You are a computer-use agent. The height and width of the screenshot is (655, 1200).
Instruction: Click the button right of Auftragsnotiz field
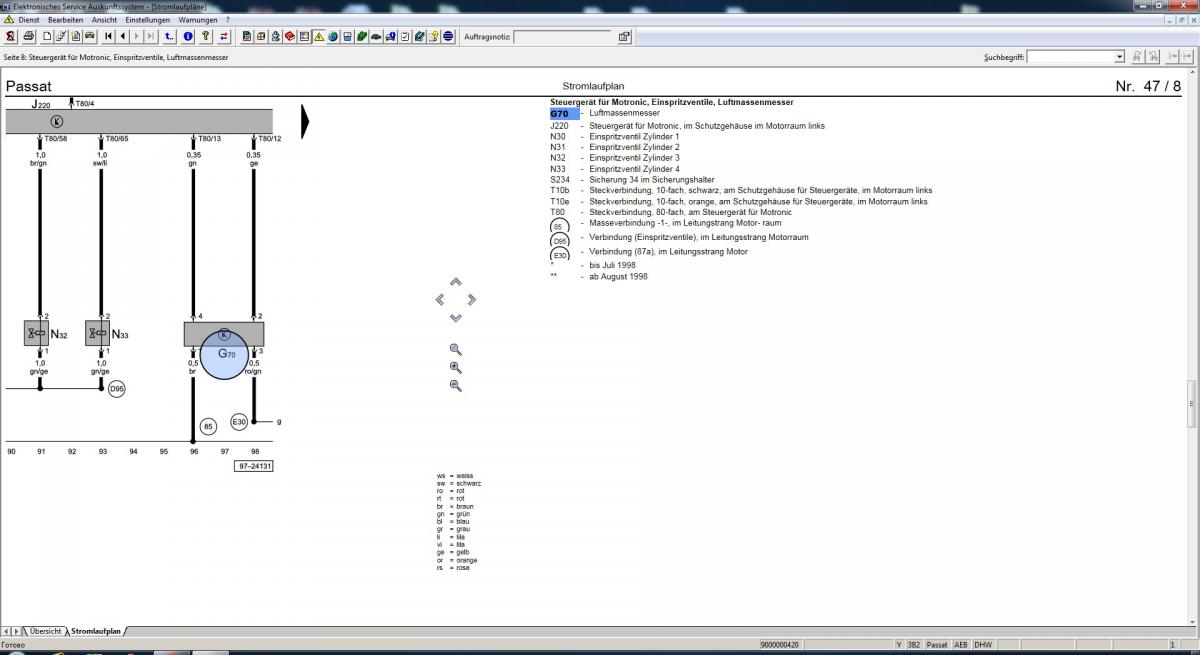tap(623, 37)
